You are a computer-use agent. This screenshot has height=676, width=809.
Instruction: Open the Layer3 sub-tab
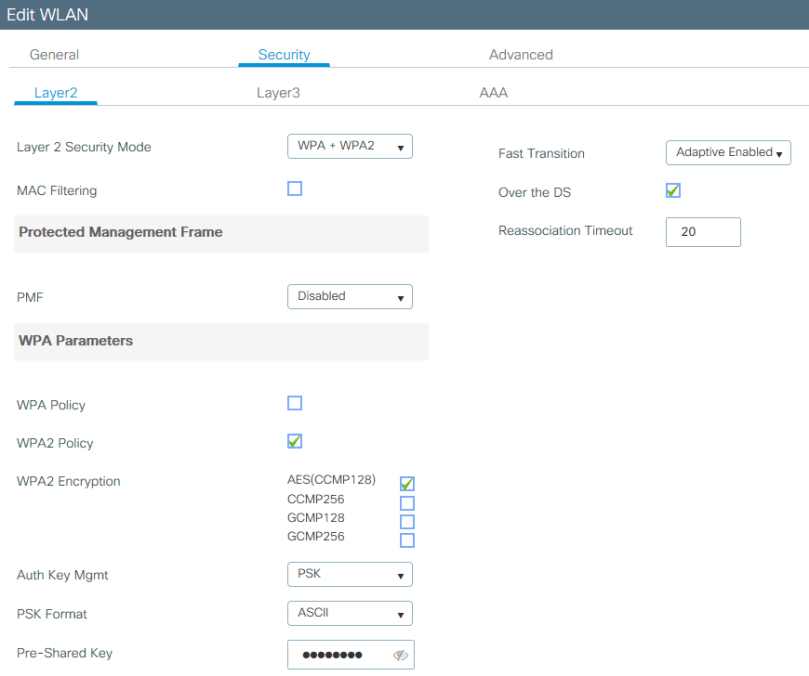click(x=278, y=93)
